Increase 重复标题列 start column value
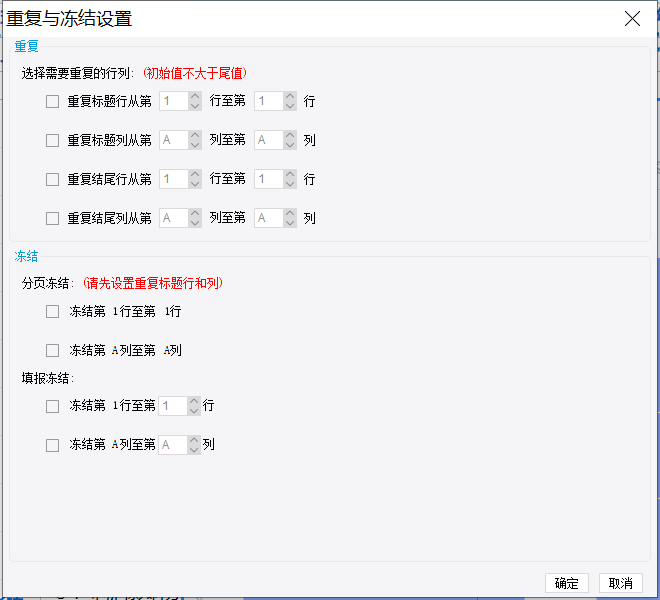 tap(195, 136)
